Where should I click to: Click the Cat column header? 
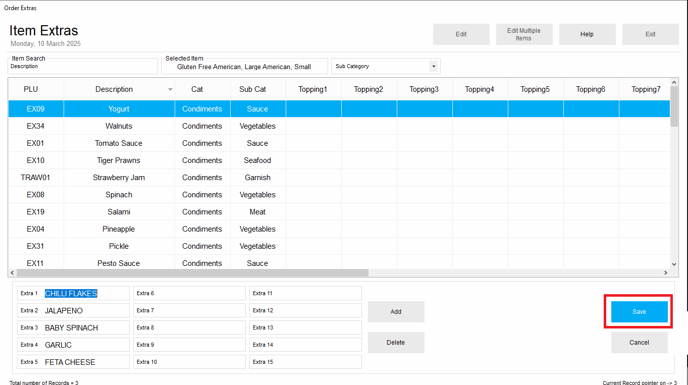pyautogui.click(x=202, y=89)
